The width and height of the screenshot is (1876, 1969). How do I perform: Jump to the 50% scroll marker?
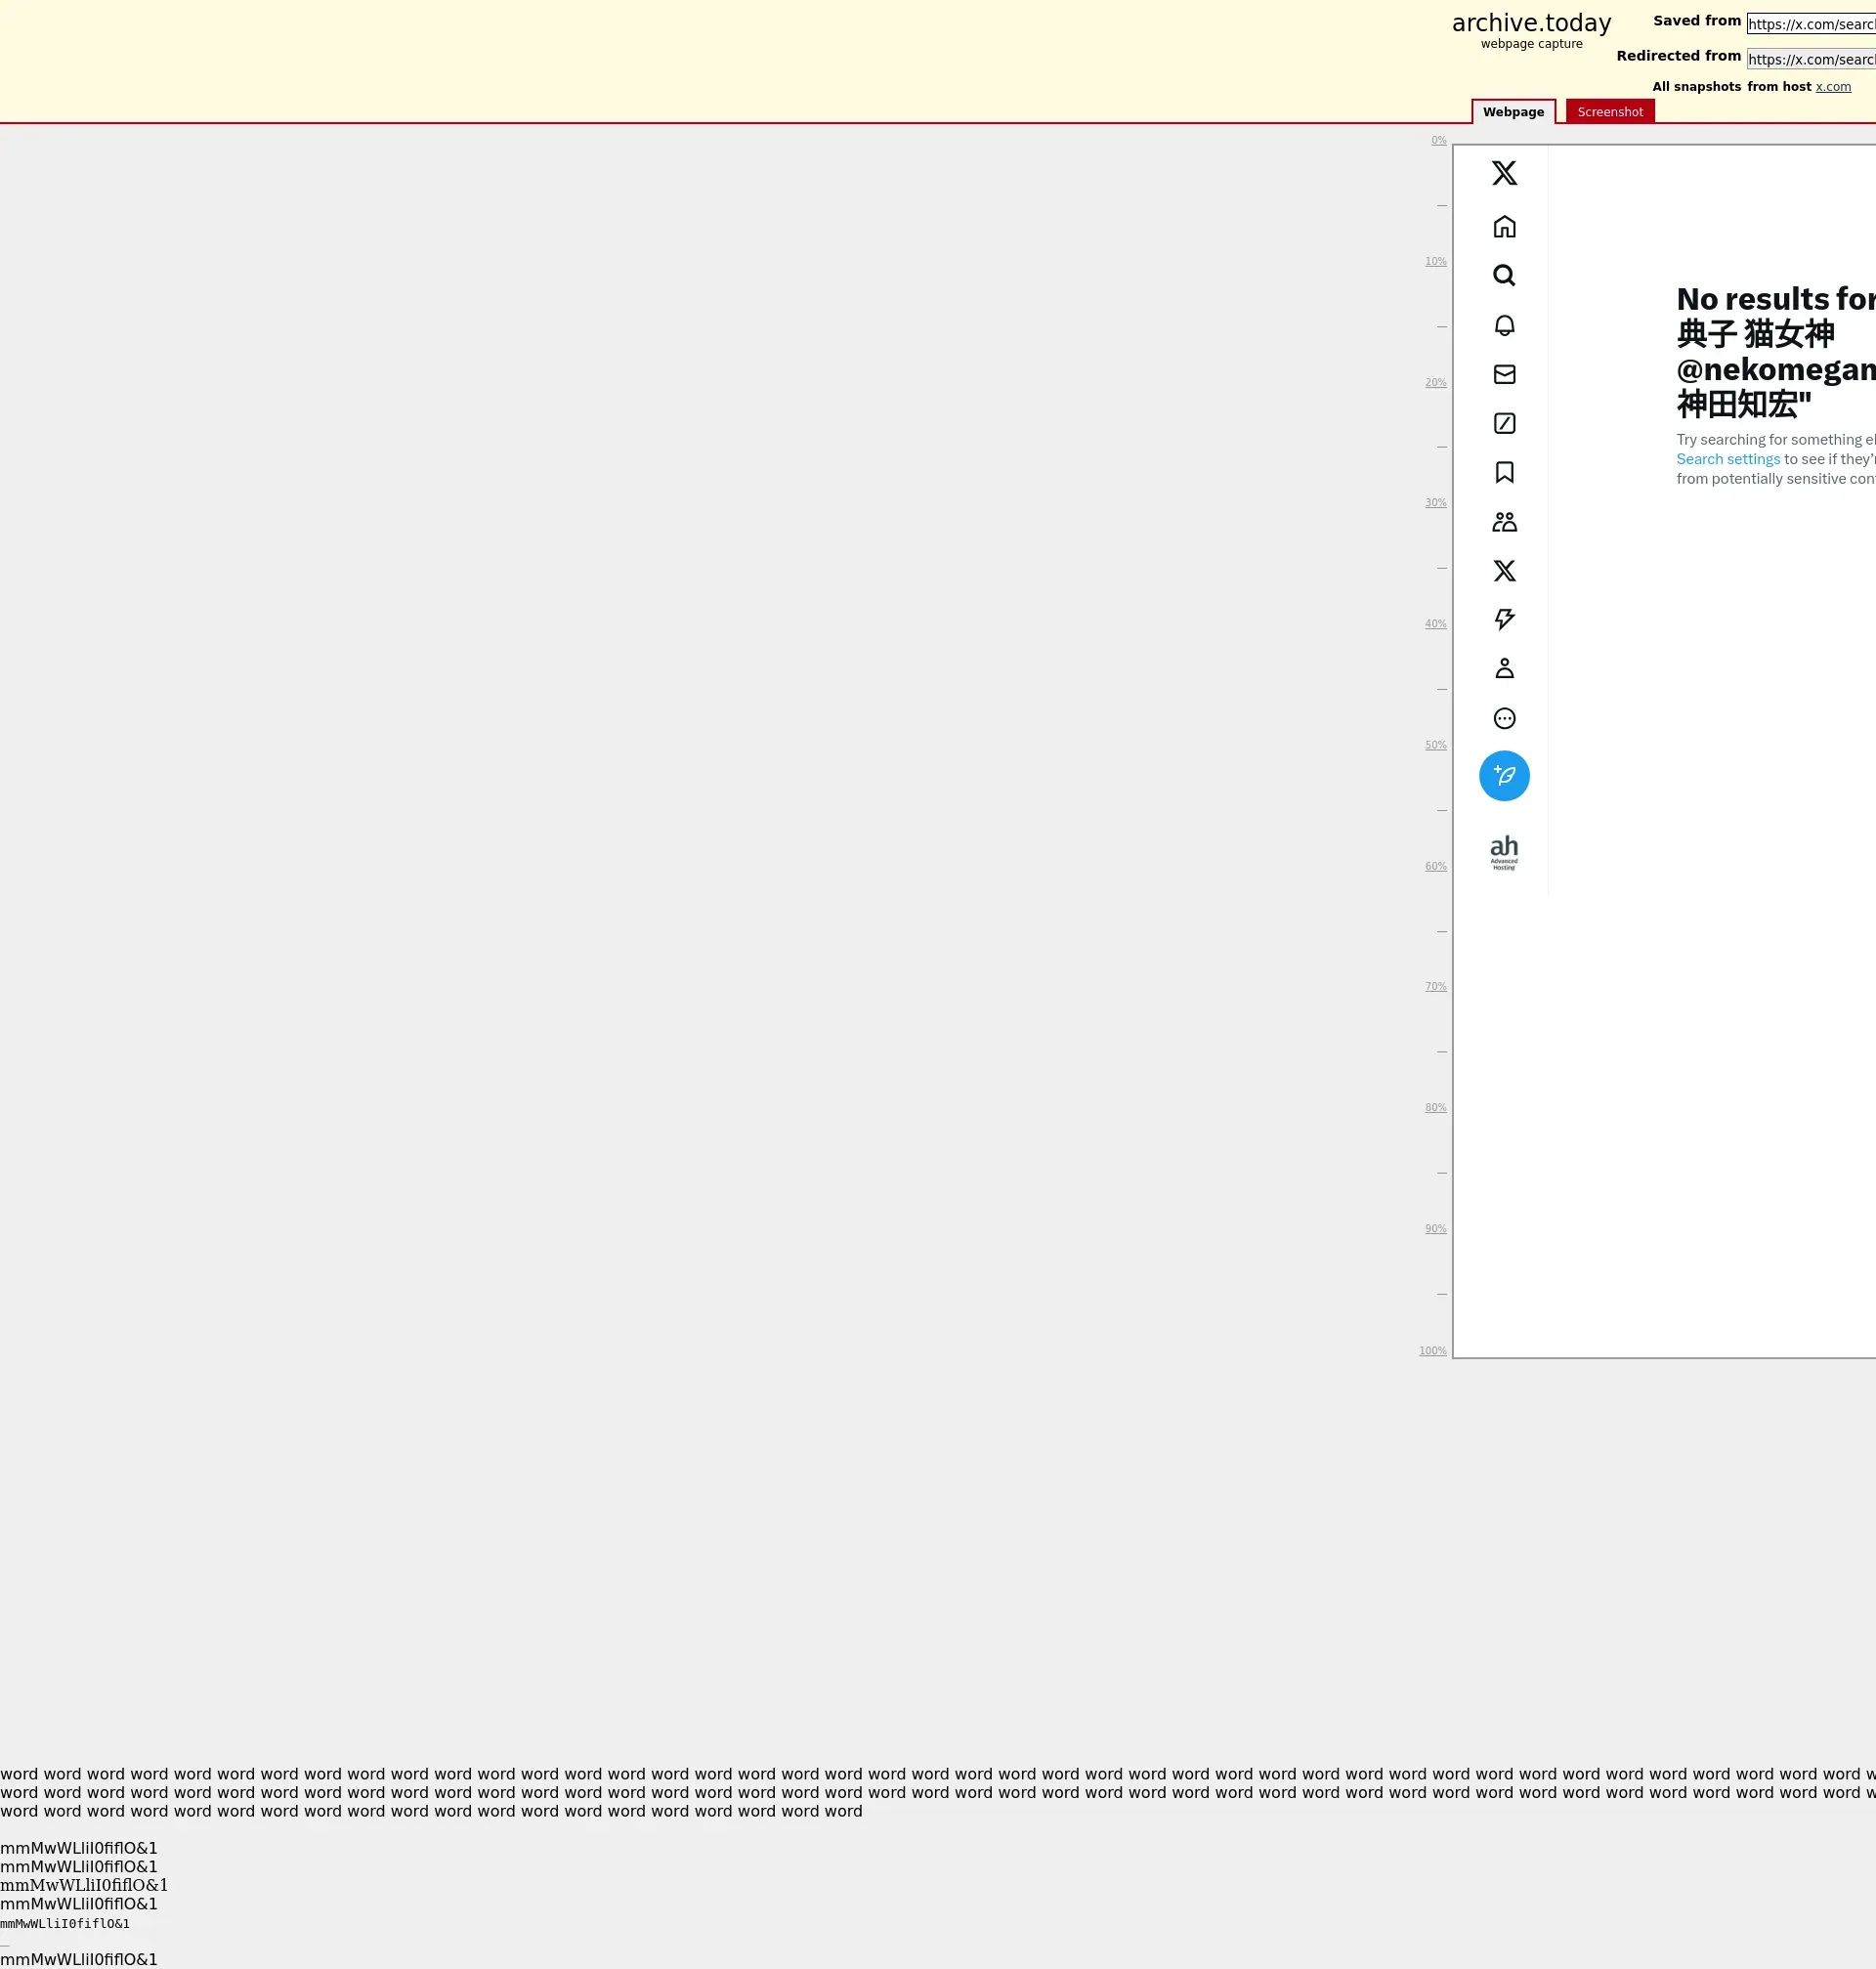click(1435, 745)
